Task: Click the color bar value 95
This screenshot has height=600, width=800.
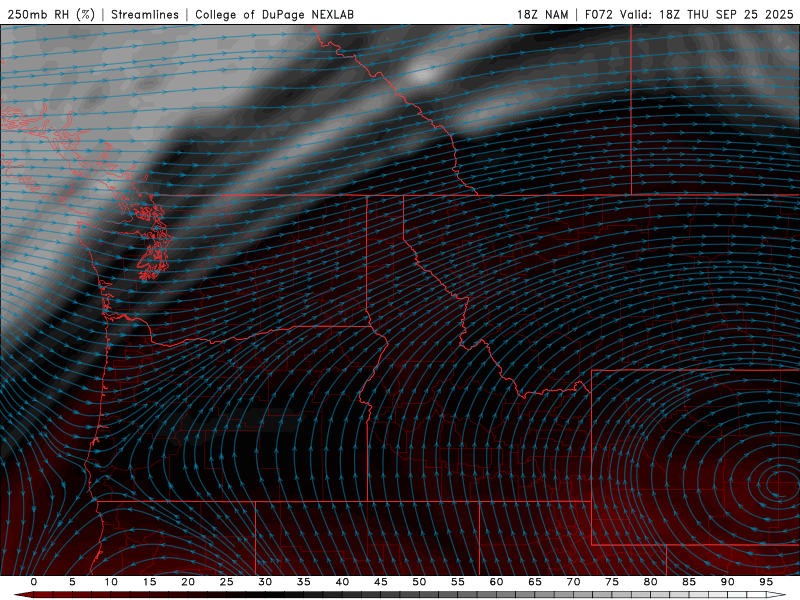Action: tap(766, 582)
